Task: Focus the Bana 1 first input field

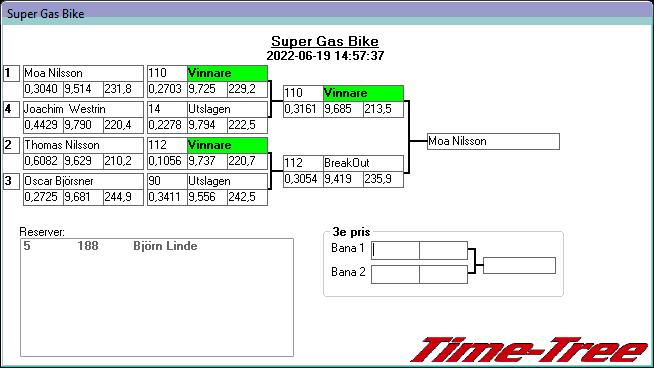Action: 395,250
